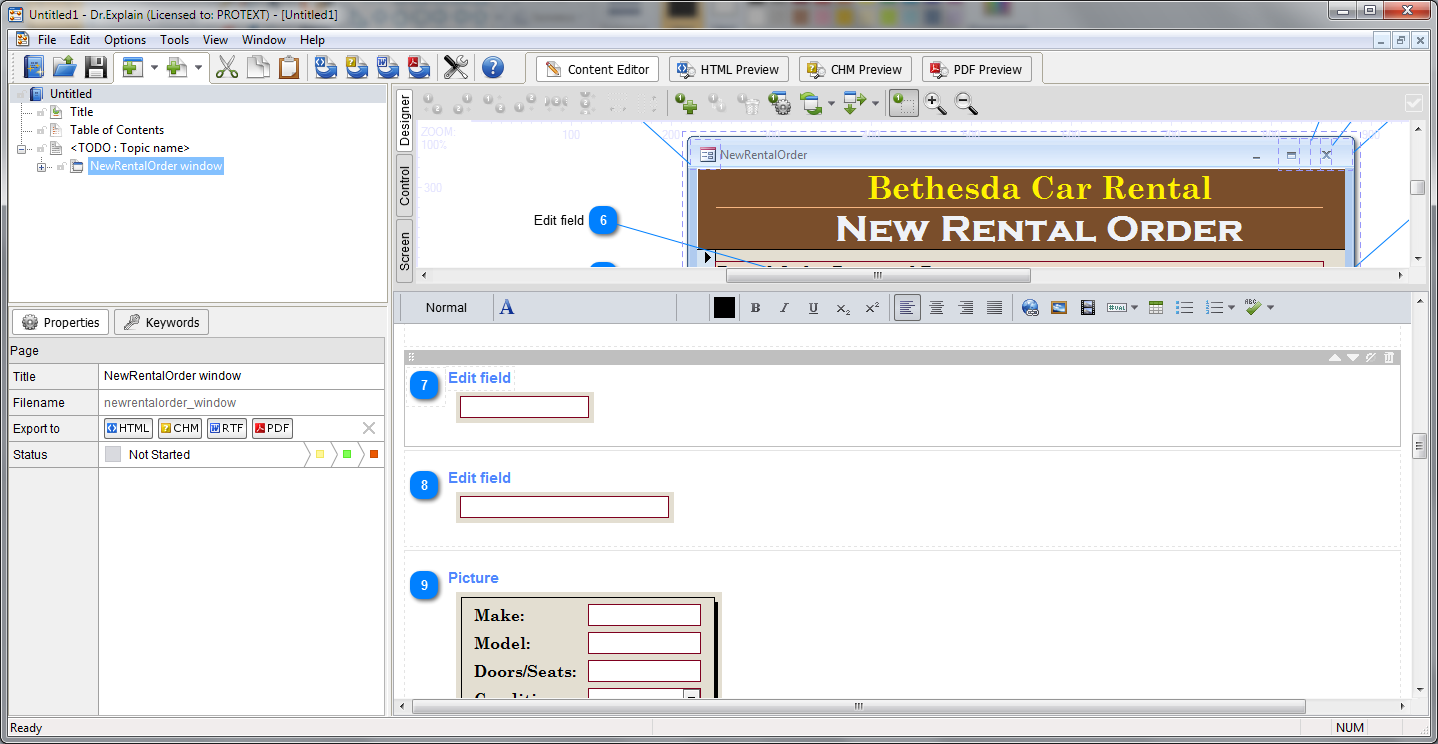Export to CHM toolbar icon

click(x=357, y=67)
